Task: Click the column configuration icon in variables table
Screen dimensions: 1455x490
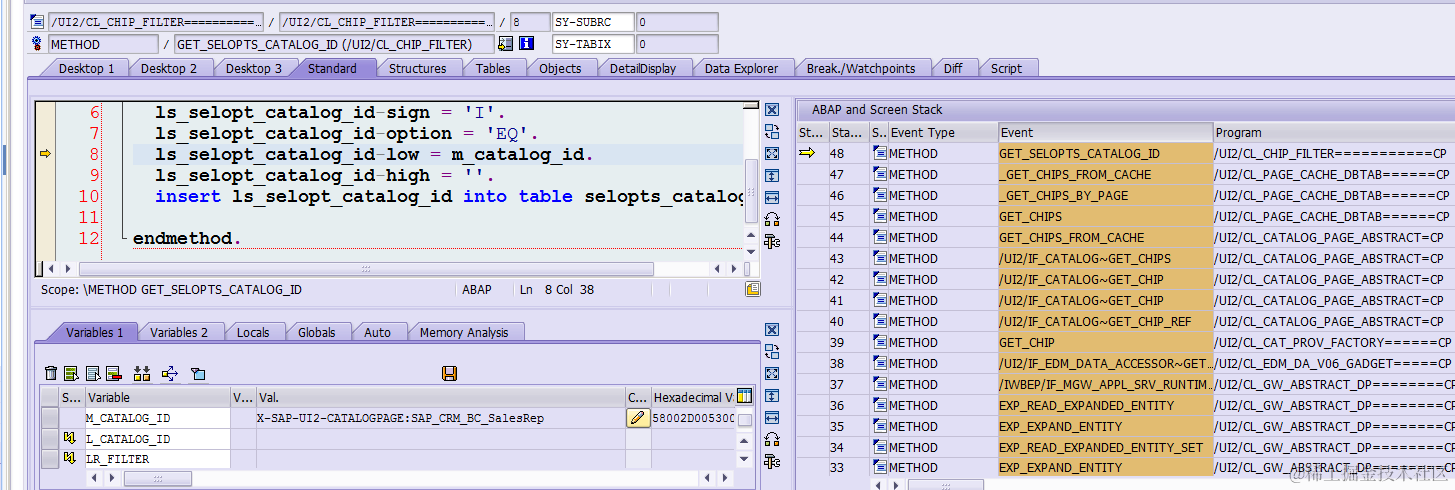Action: pos(745,397)
